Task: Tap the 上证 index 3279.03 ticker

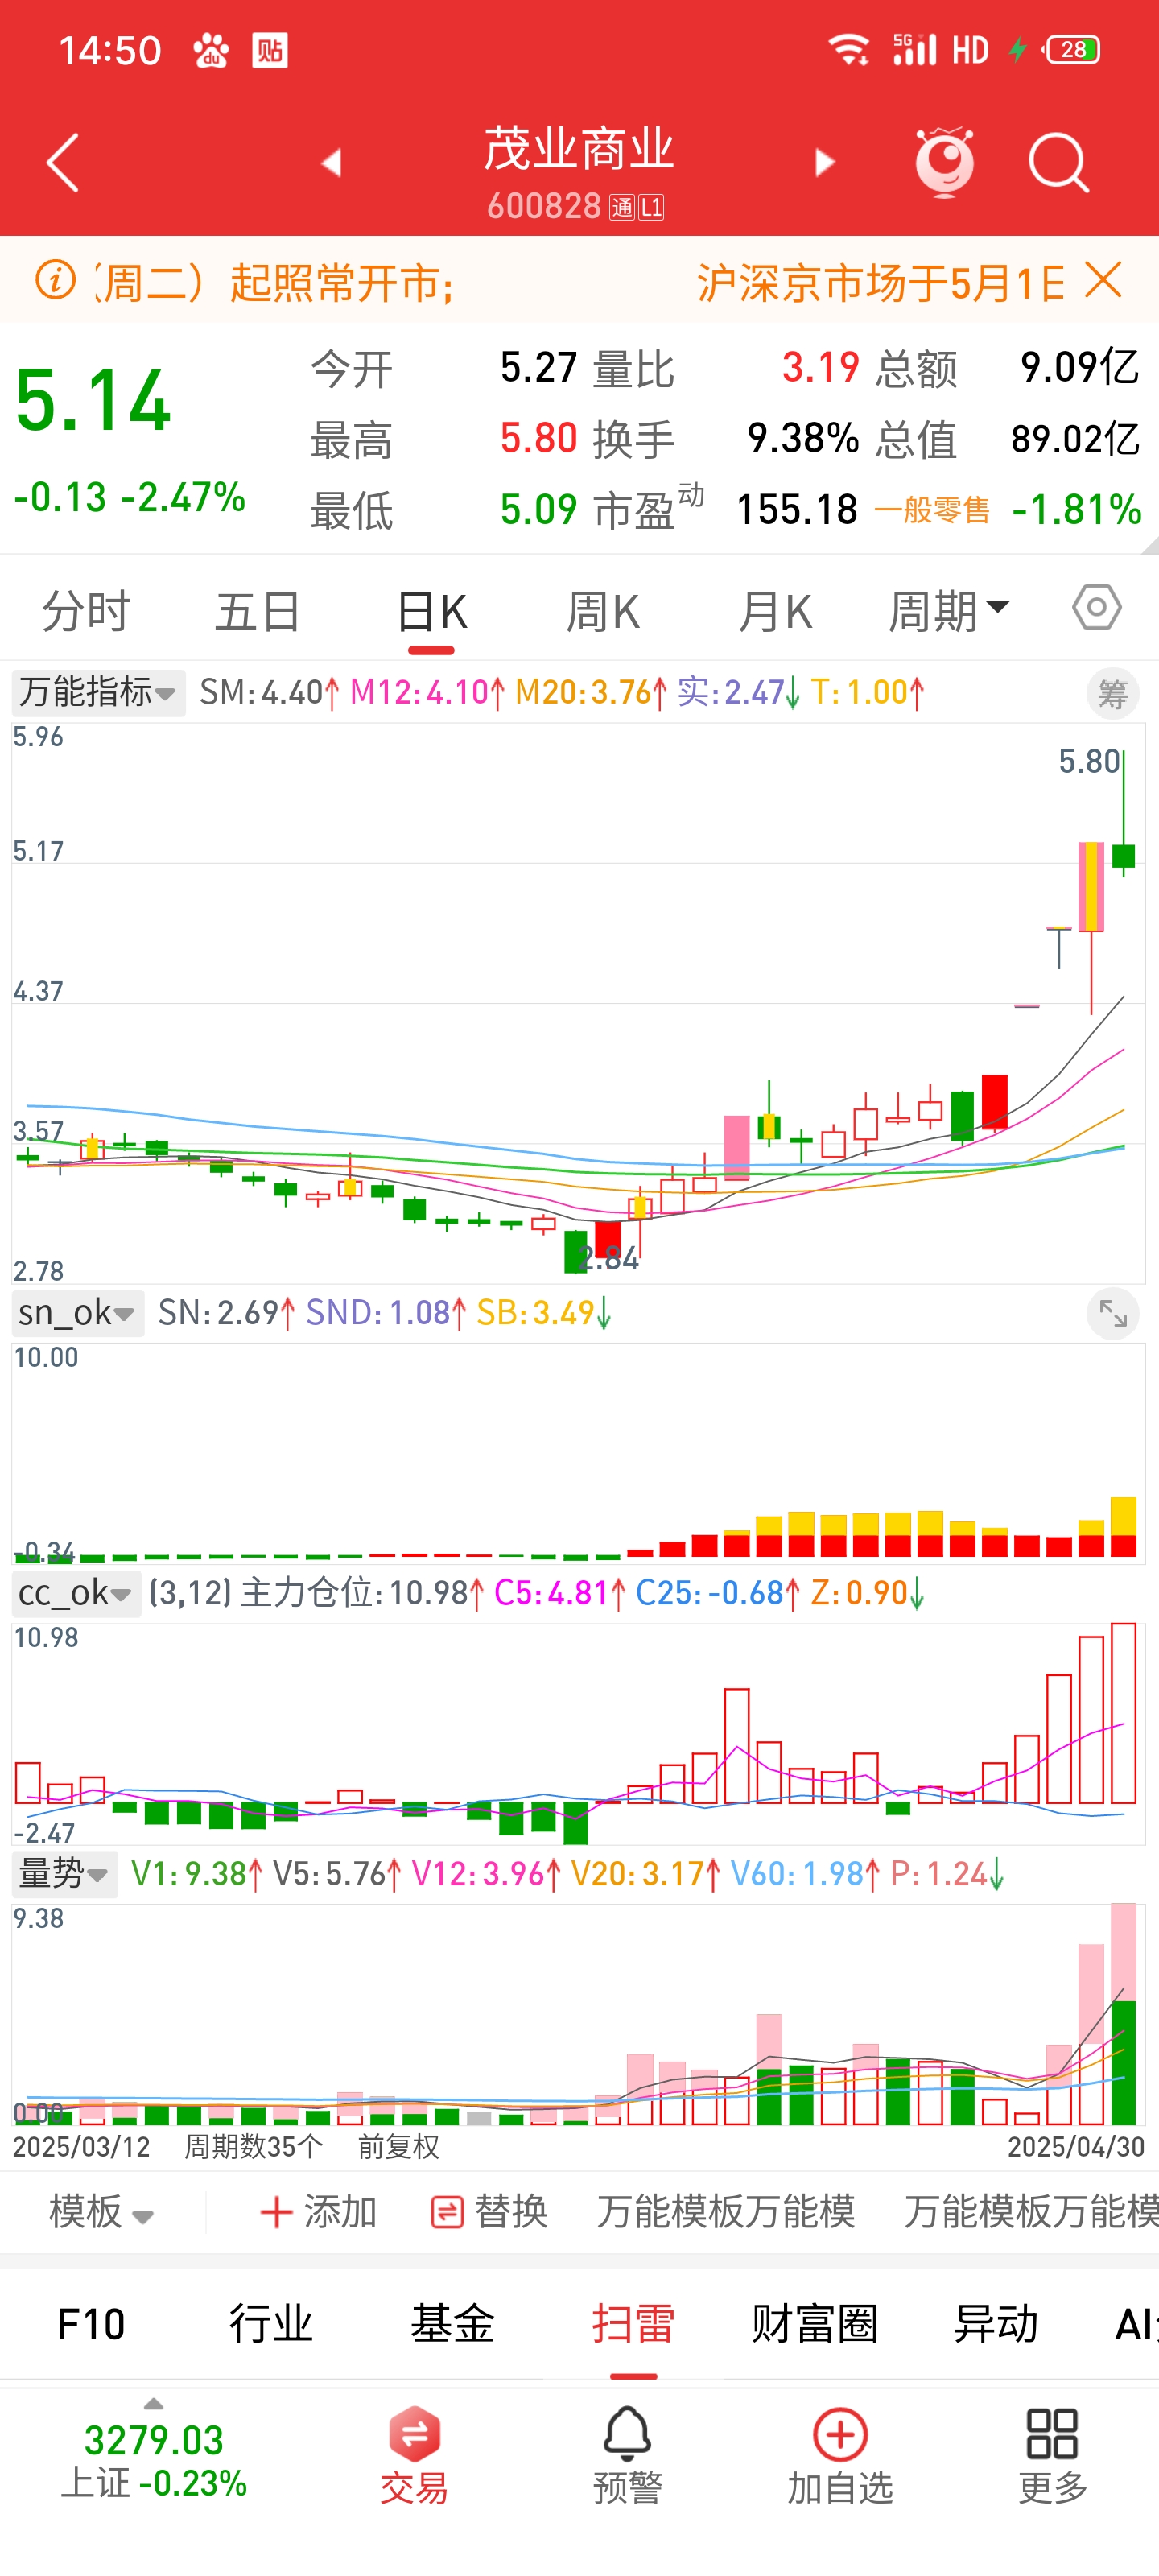Action: [153, 2459]
